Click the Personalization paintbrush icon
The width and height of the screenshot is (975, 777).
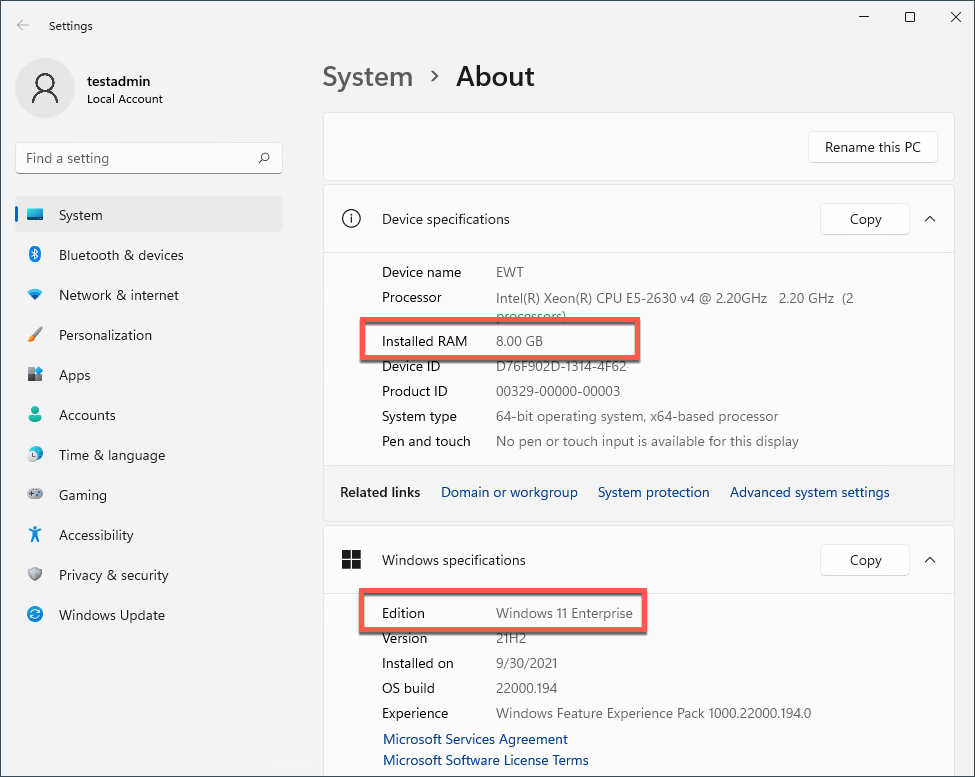coord(35,334)
